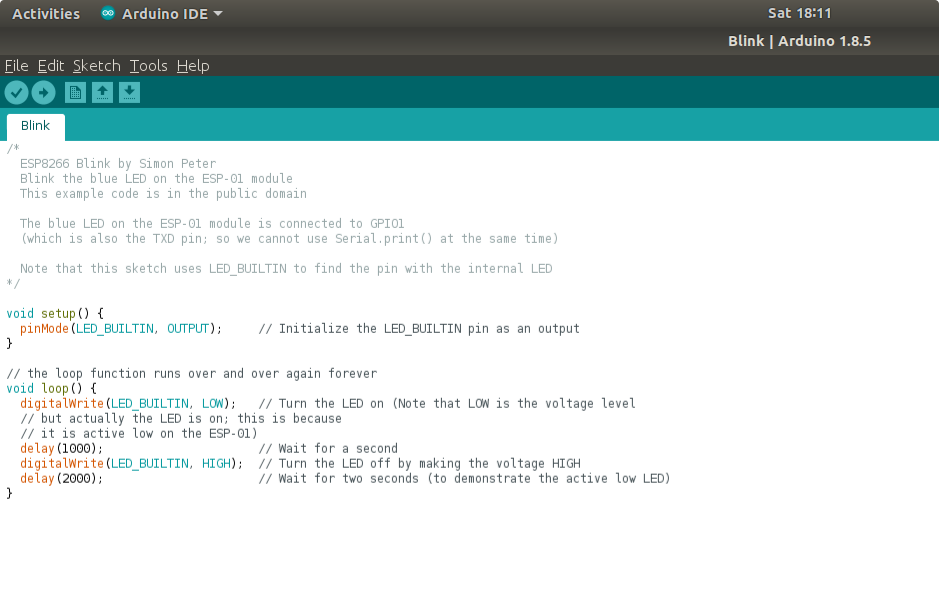Select the Blink sketch tab
Screen dimensions: 939x592
coord(35,127)
